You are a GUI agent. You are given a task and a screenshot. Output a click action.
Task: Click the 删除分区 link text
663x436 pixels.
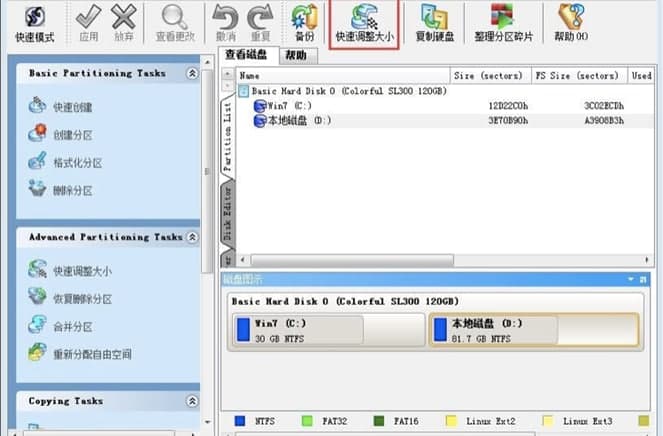(x=73, y=191)
